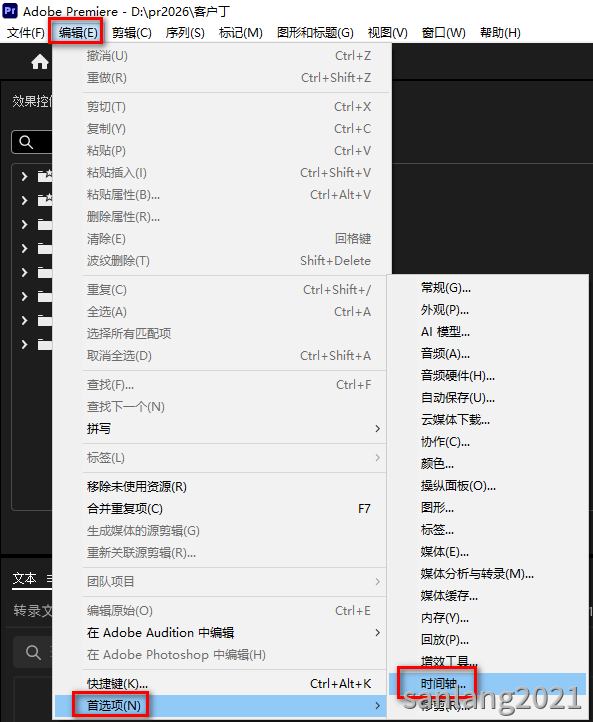This screenshot has height=722, width=593.
Task: Open 常规(G)... preferences
Action: tap(488, 288)
